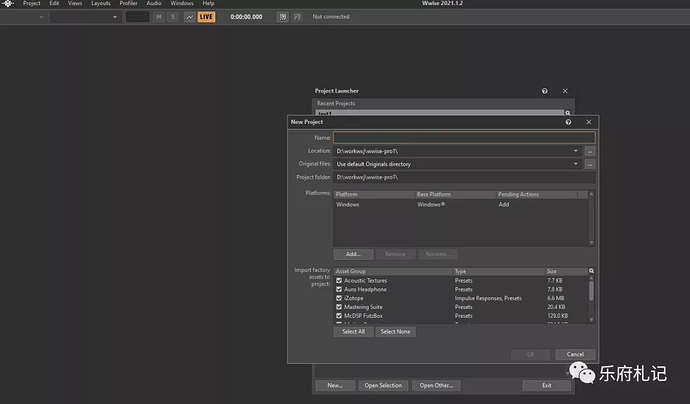The width and height of the screenshot is (690, 404).
Task: Expand the Location path dropdown
Action: (577, 150)
